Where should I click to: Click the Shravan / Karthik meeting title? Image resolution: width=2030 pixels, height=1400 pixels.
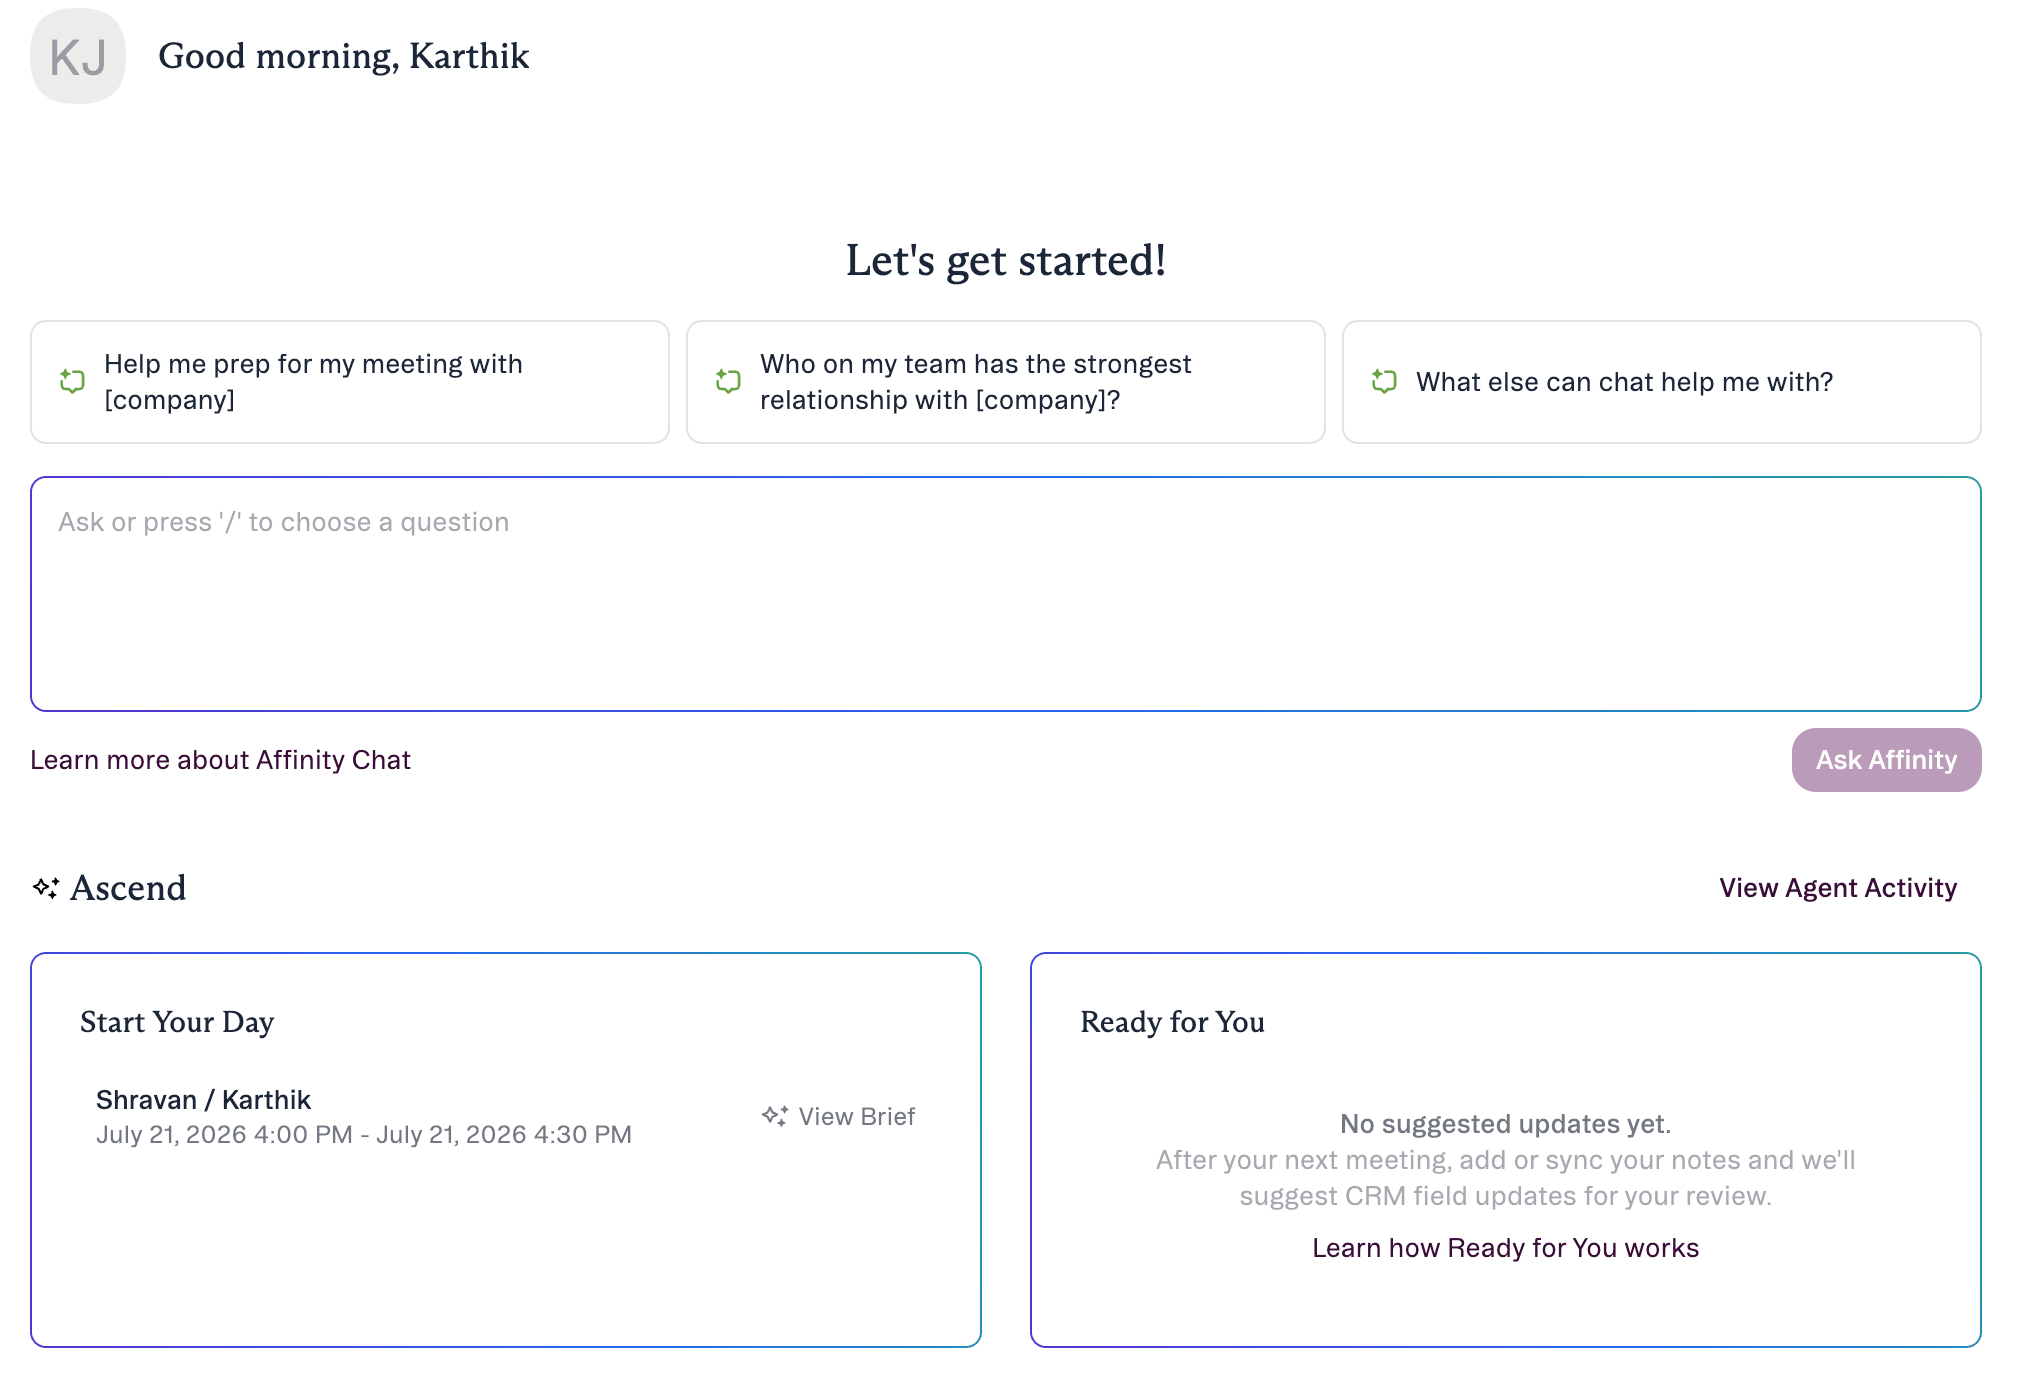point(203,1100)
